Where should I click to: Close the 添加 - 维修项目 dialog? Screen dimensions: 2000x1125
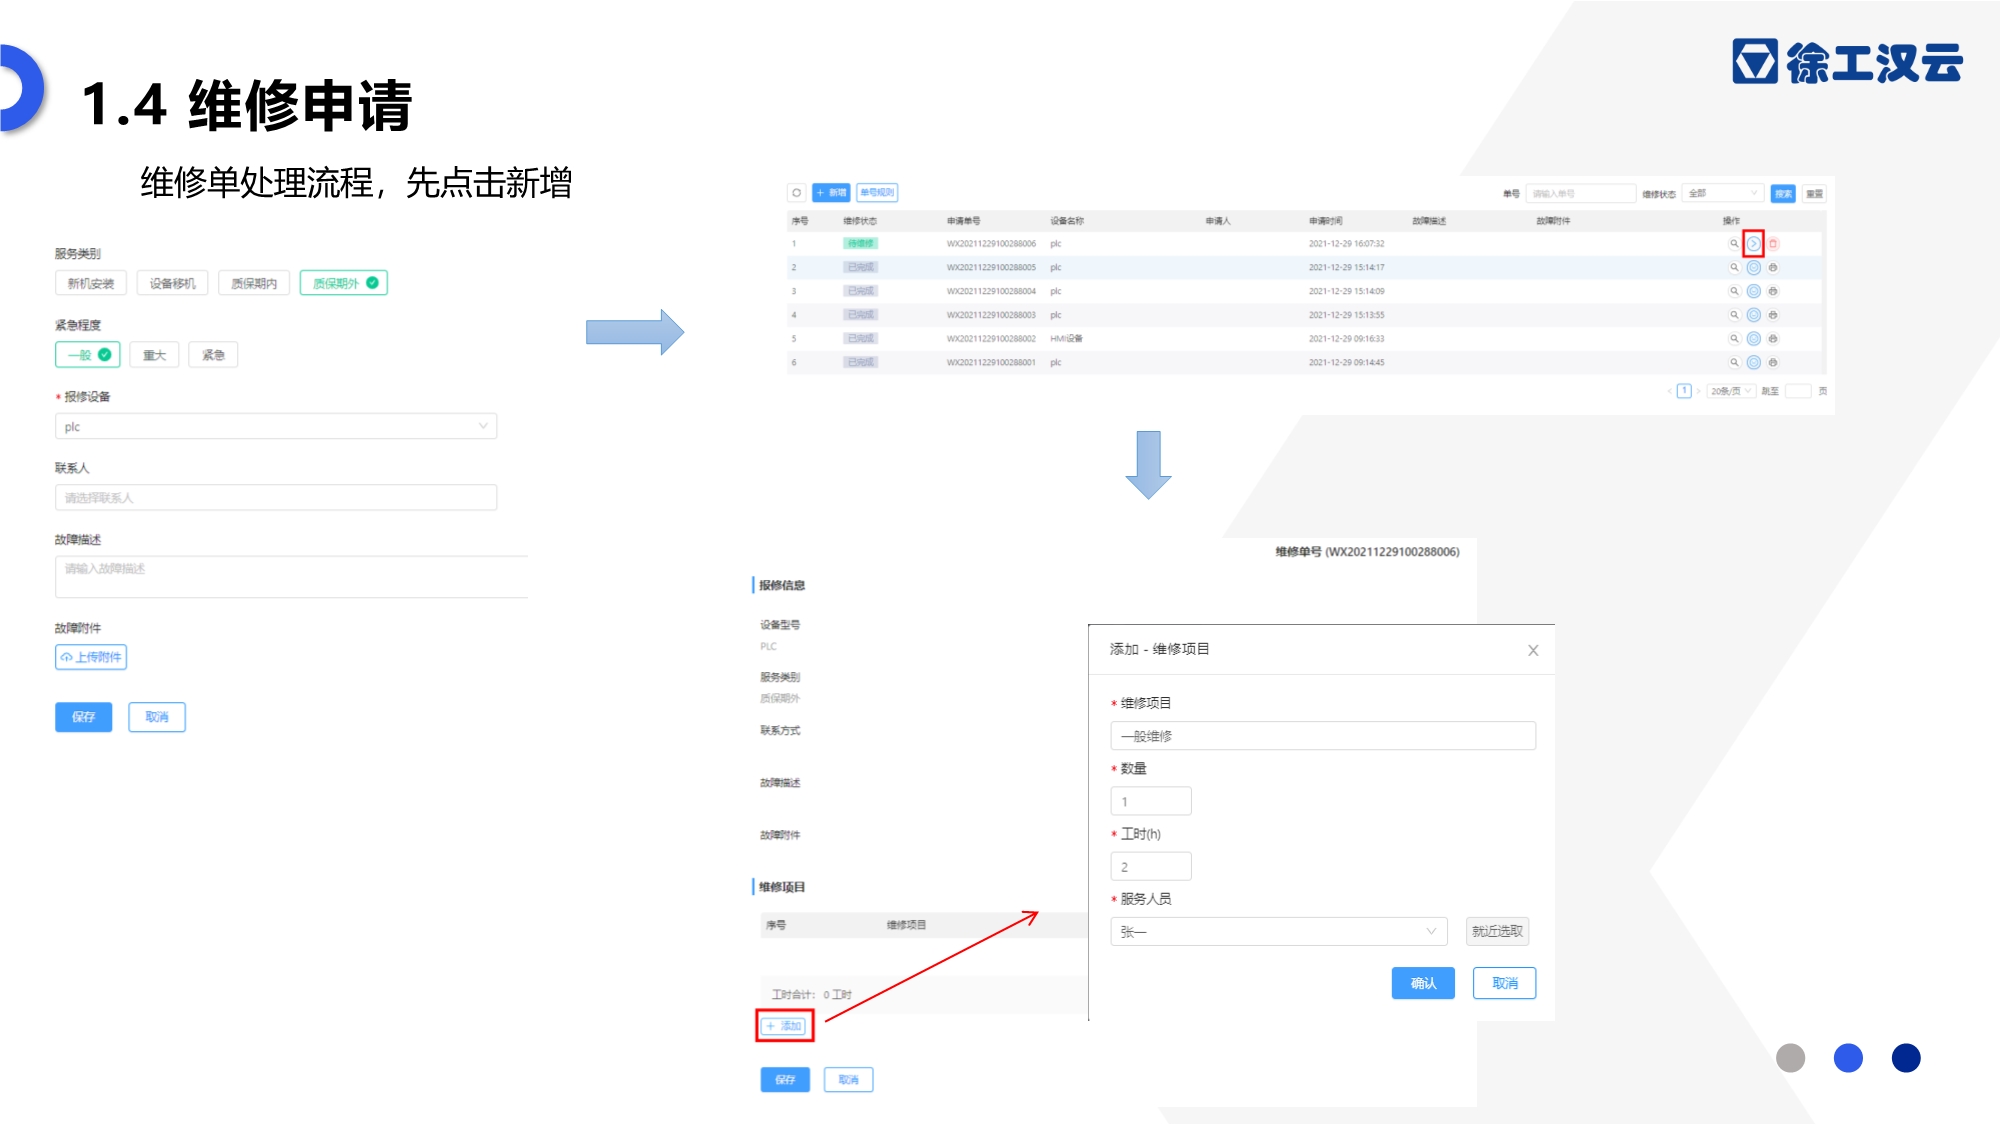point(1533,650)
